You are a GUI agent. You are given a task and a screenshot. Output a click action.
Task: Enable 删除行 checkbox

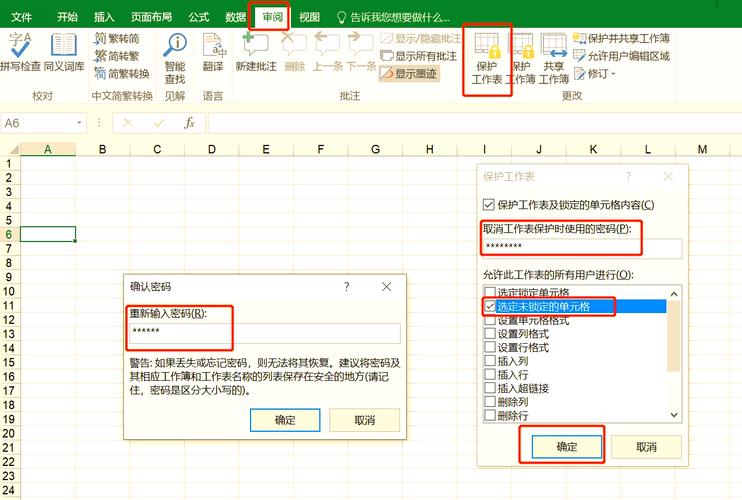pos(490,416)
